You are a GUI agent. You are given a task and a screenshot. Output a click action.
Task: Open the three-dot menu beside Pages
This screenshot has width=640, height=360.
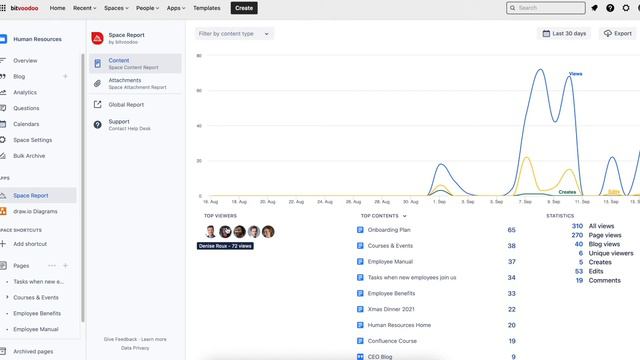[x=52, y=266]
